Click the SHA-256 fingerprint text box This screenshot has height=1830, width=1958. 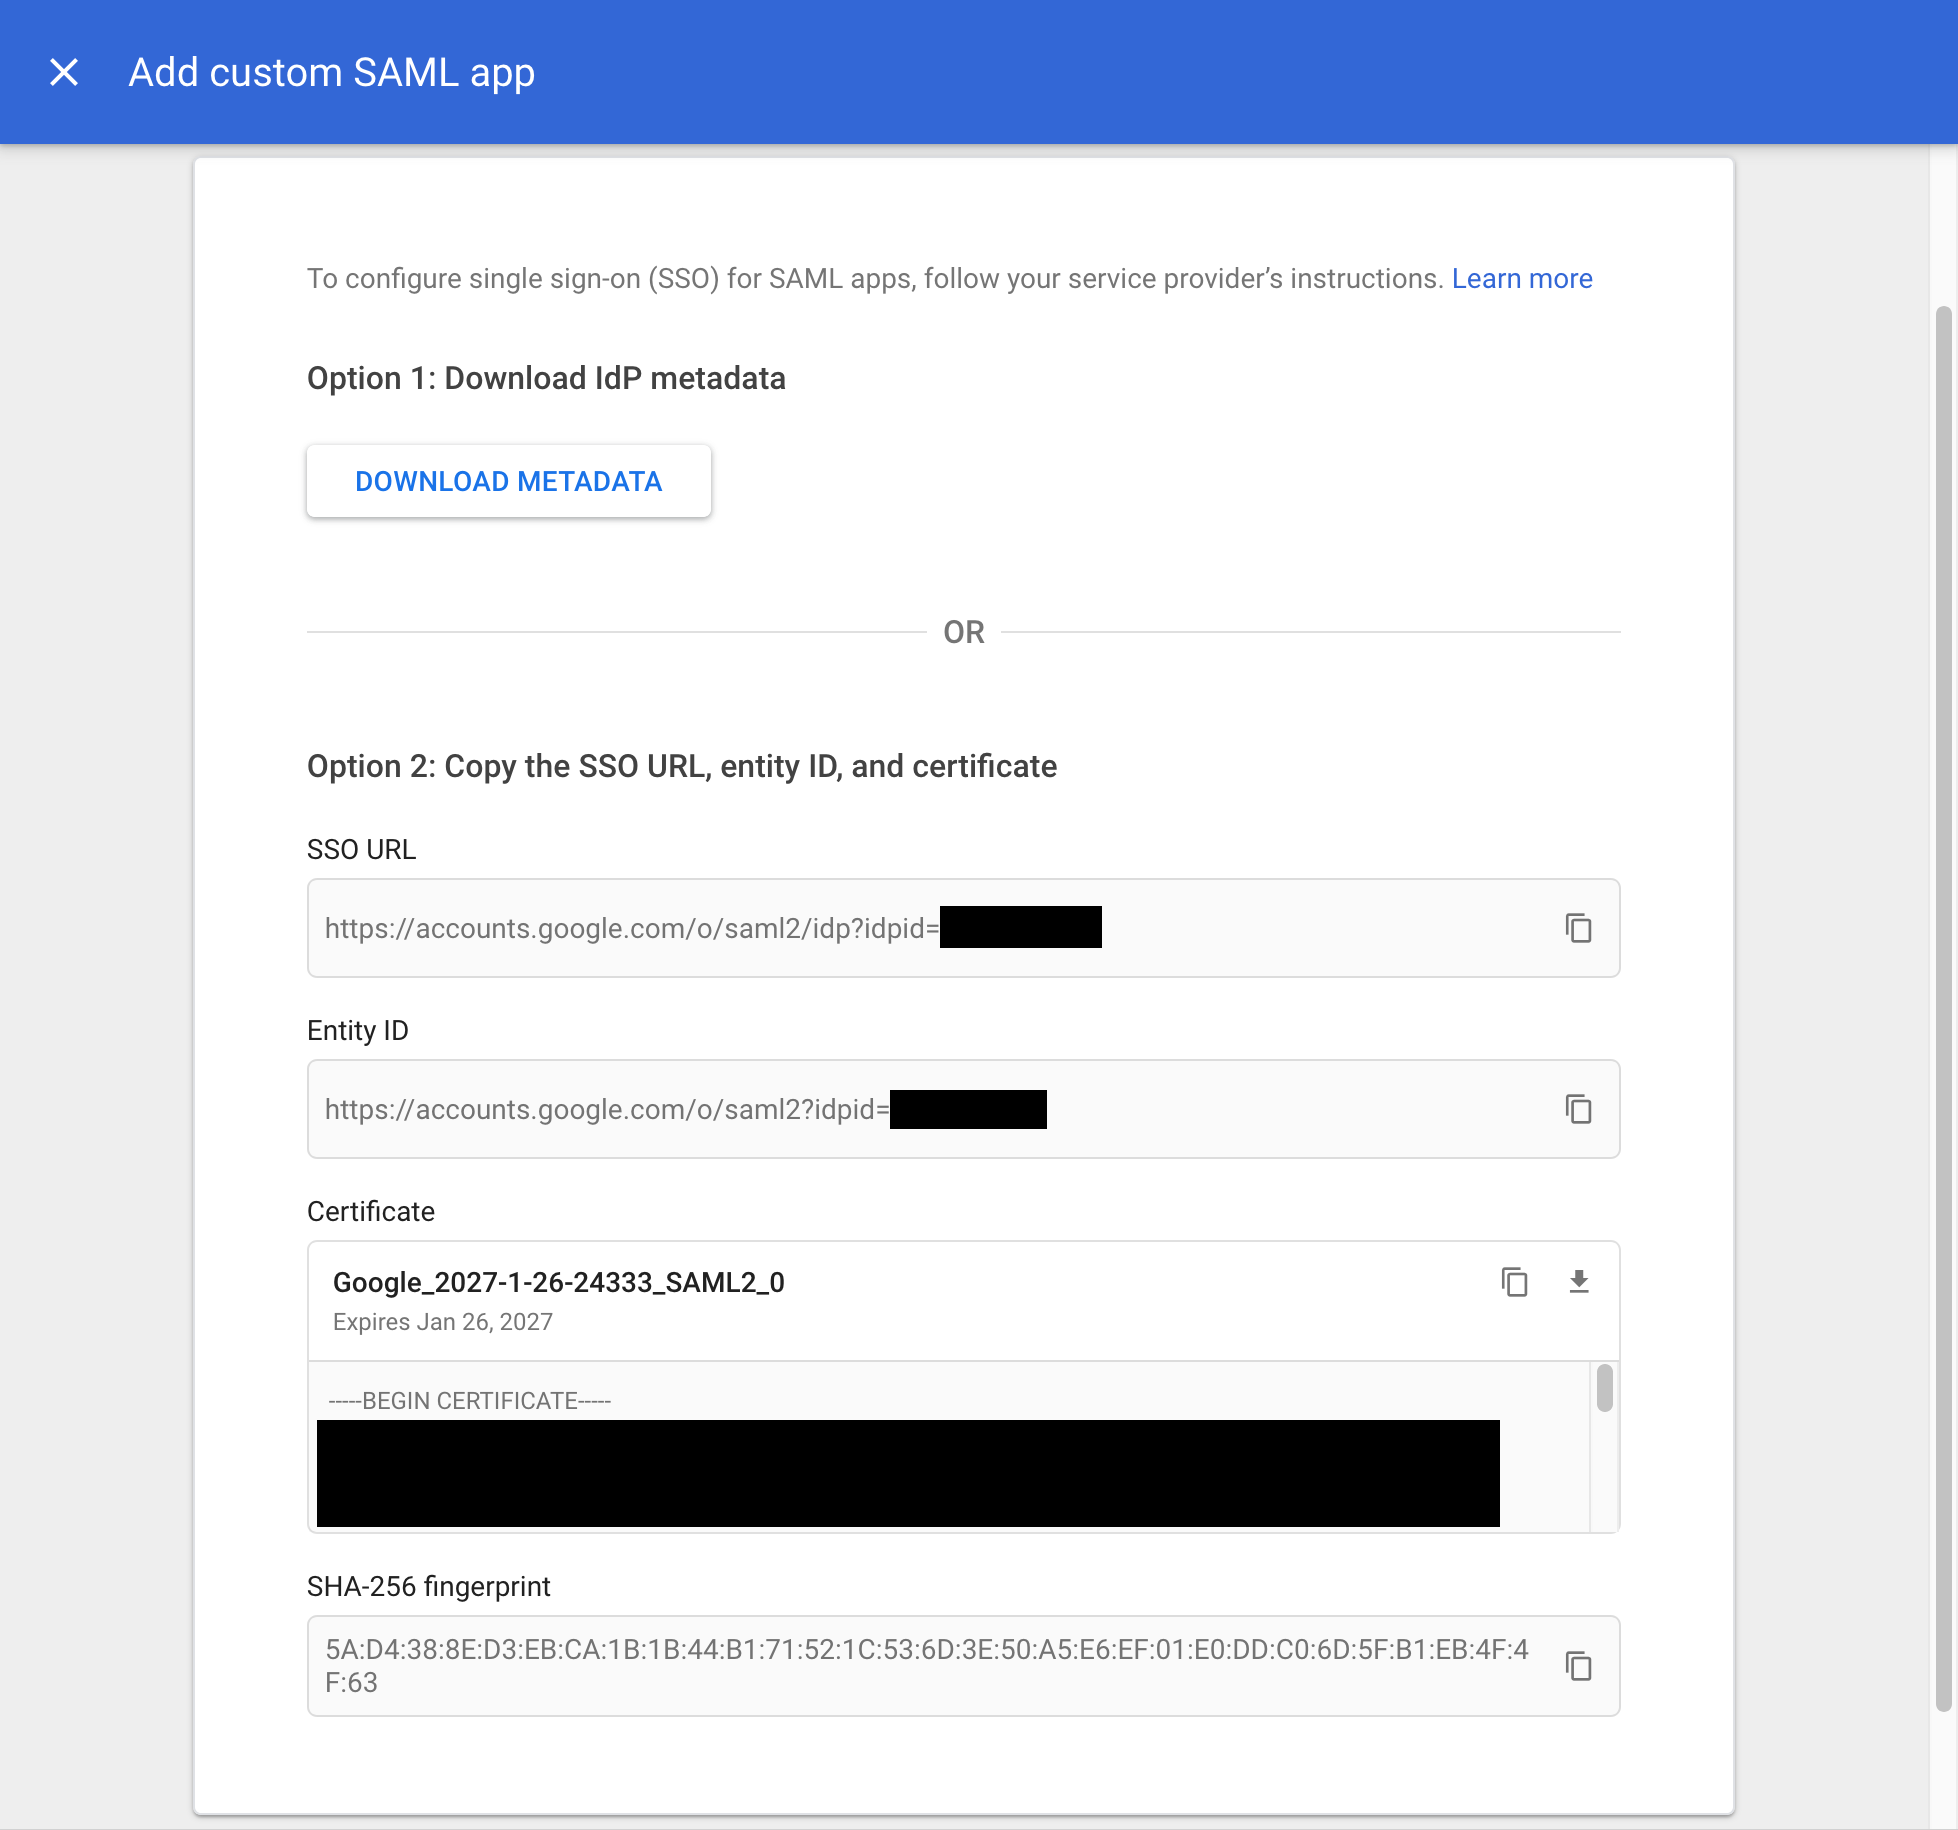click(963, 1666)
